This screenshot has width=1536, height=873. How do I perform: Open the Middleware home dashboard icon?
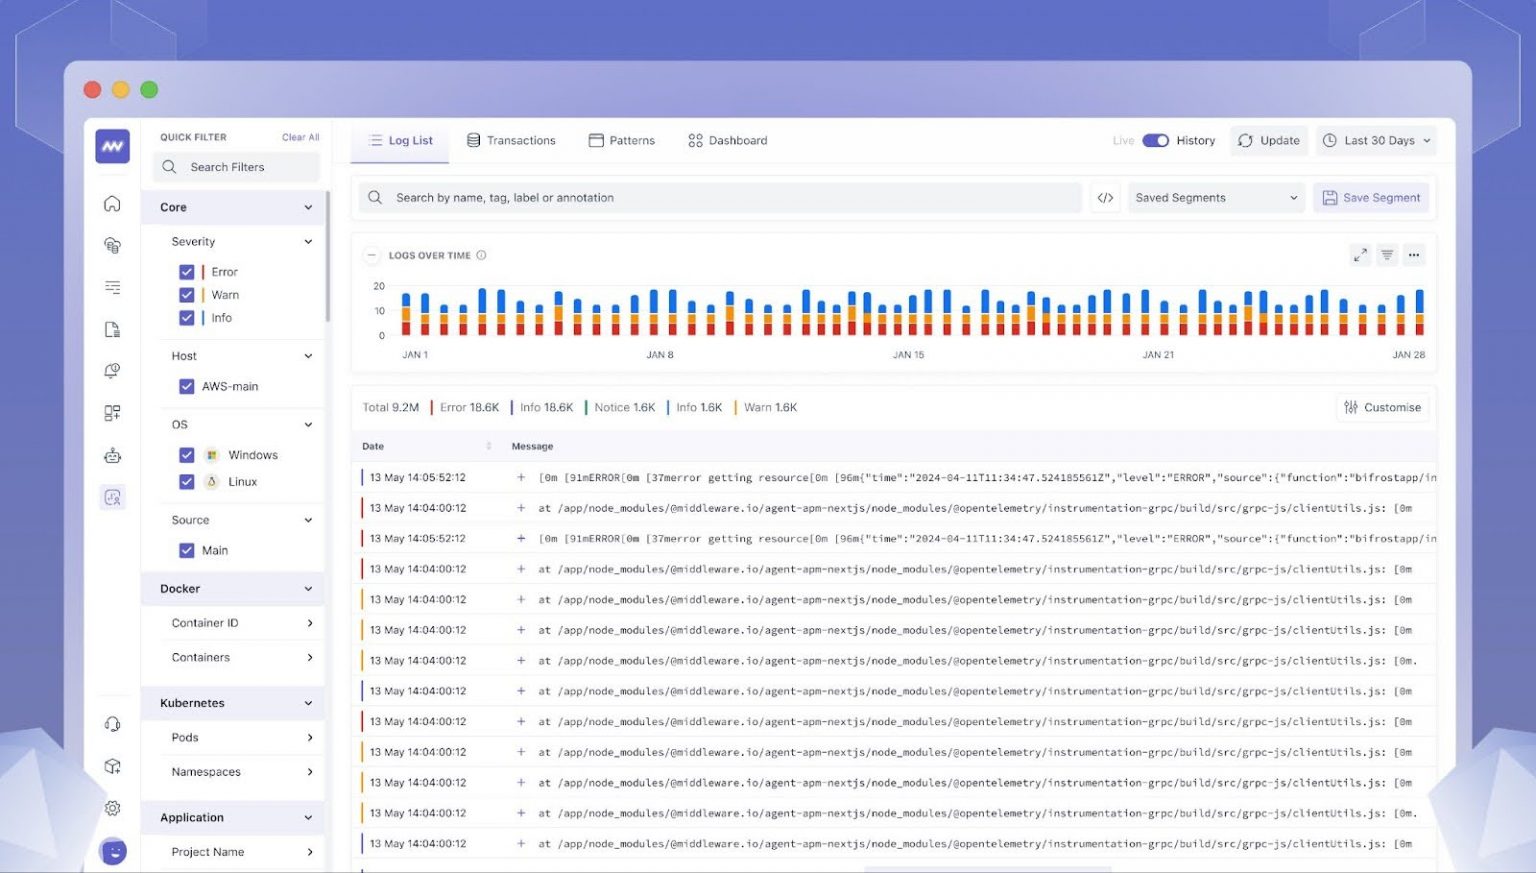point(112,203)
